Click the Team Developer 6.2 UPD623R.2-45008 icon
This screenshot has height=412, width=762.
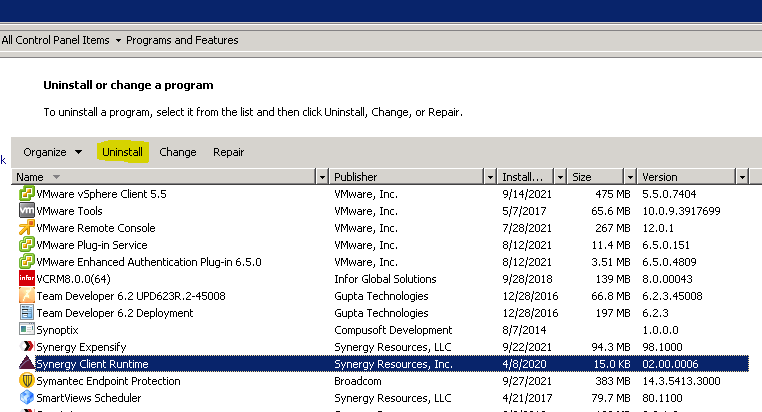coord(27,296)
